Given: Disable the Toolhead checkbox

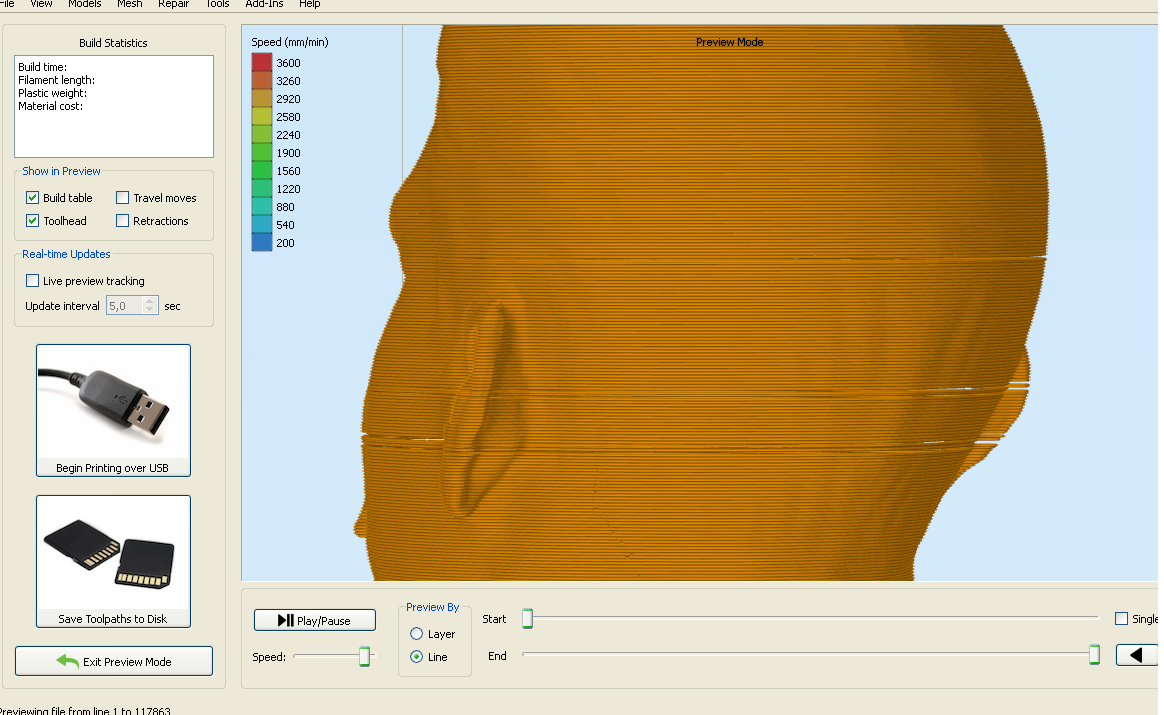Looking at the screenshot, I should click(33, 221).
